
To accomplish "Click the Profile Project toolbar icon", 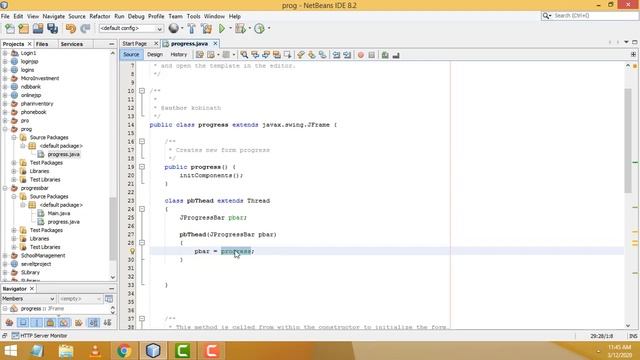I will click(259, 29).
